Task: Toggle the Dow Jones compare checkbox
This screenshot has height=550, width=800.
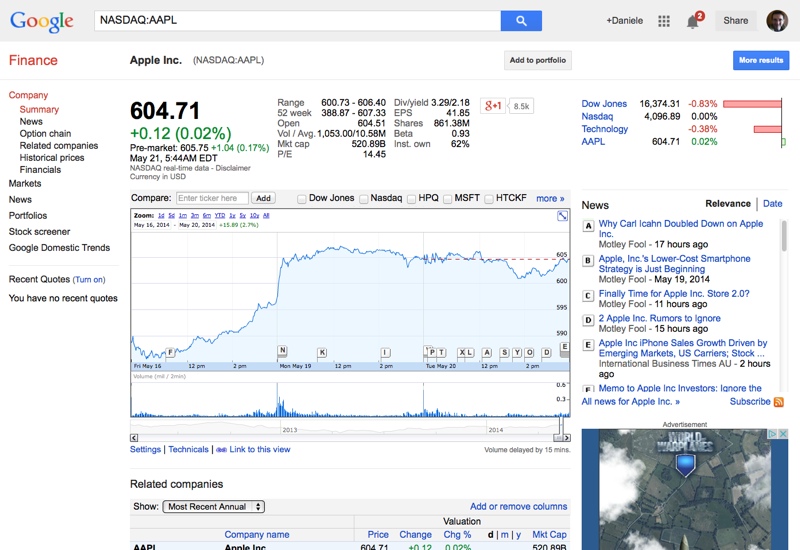Action: pos(302,198)
